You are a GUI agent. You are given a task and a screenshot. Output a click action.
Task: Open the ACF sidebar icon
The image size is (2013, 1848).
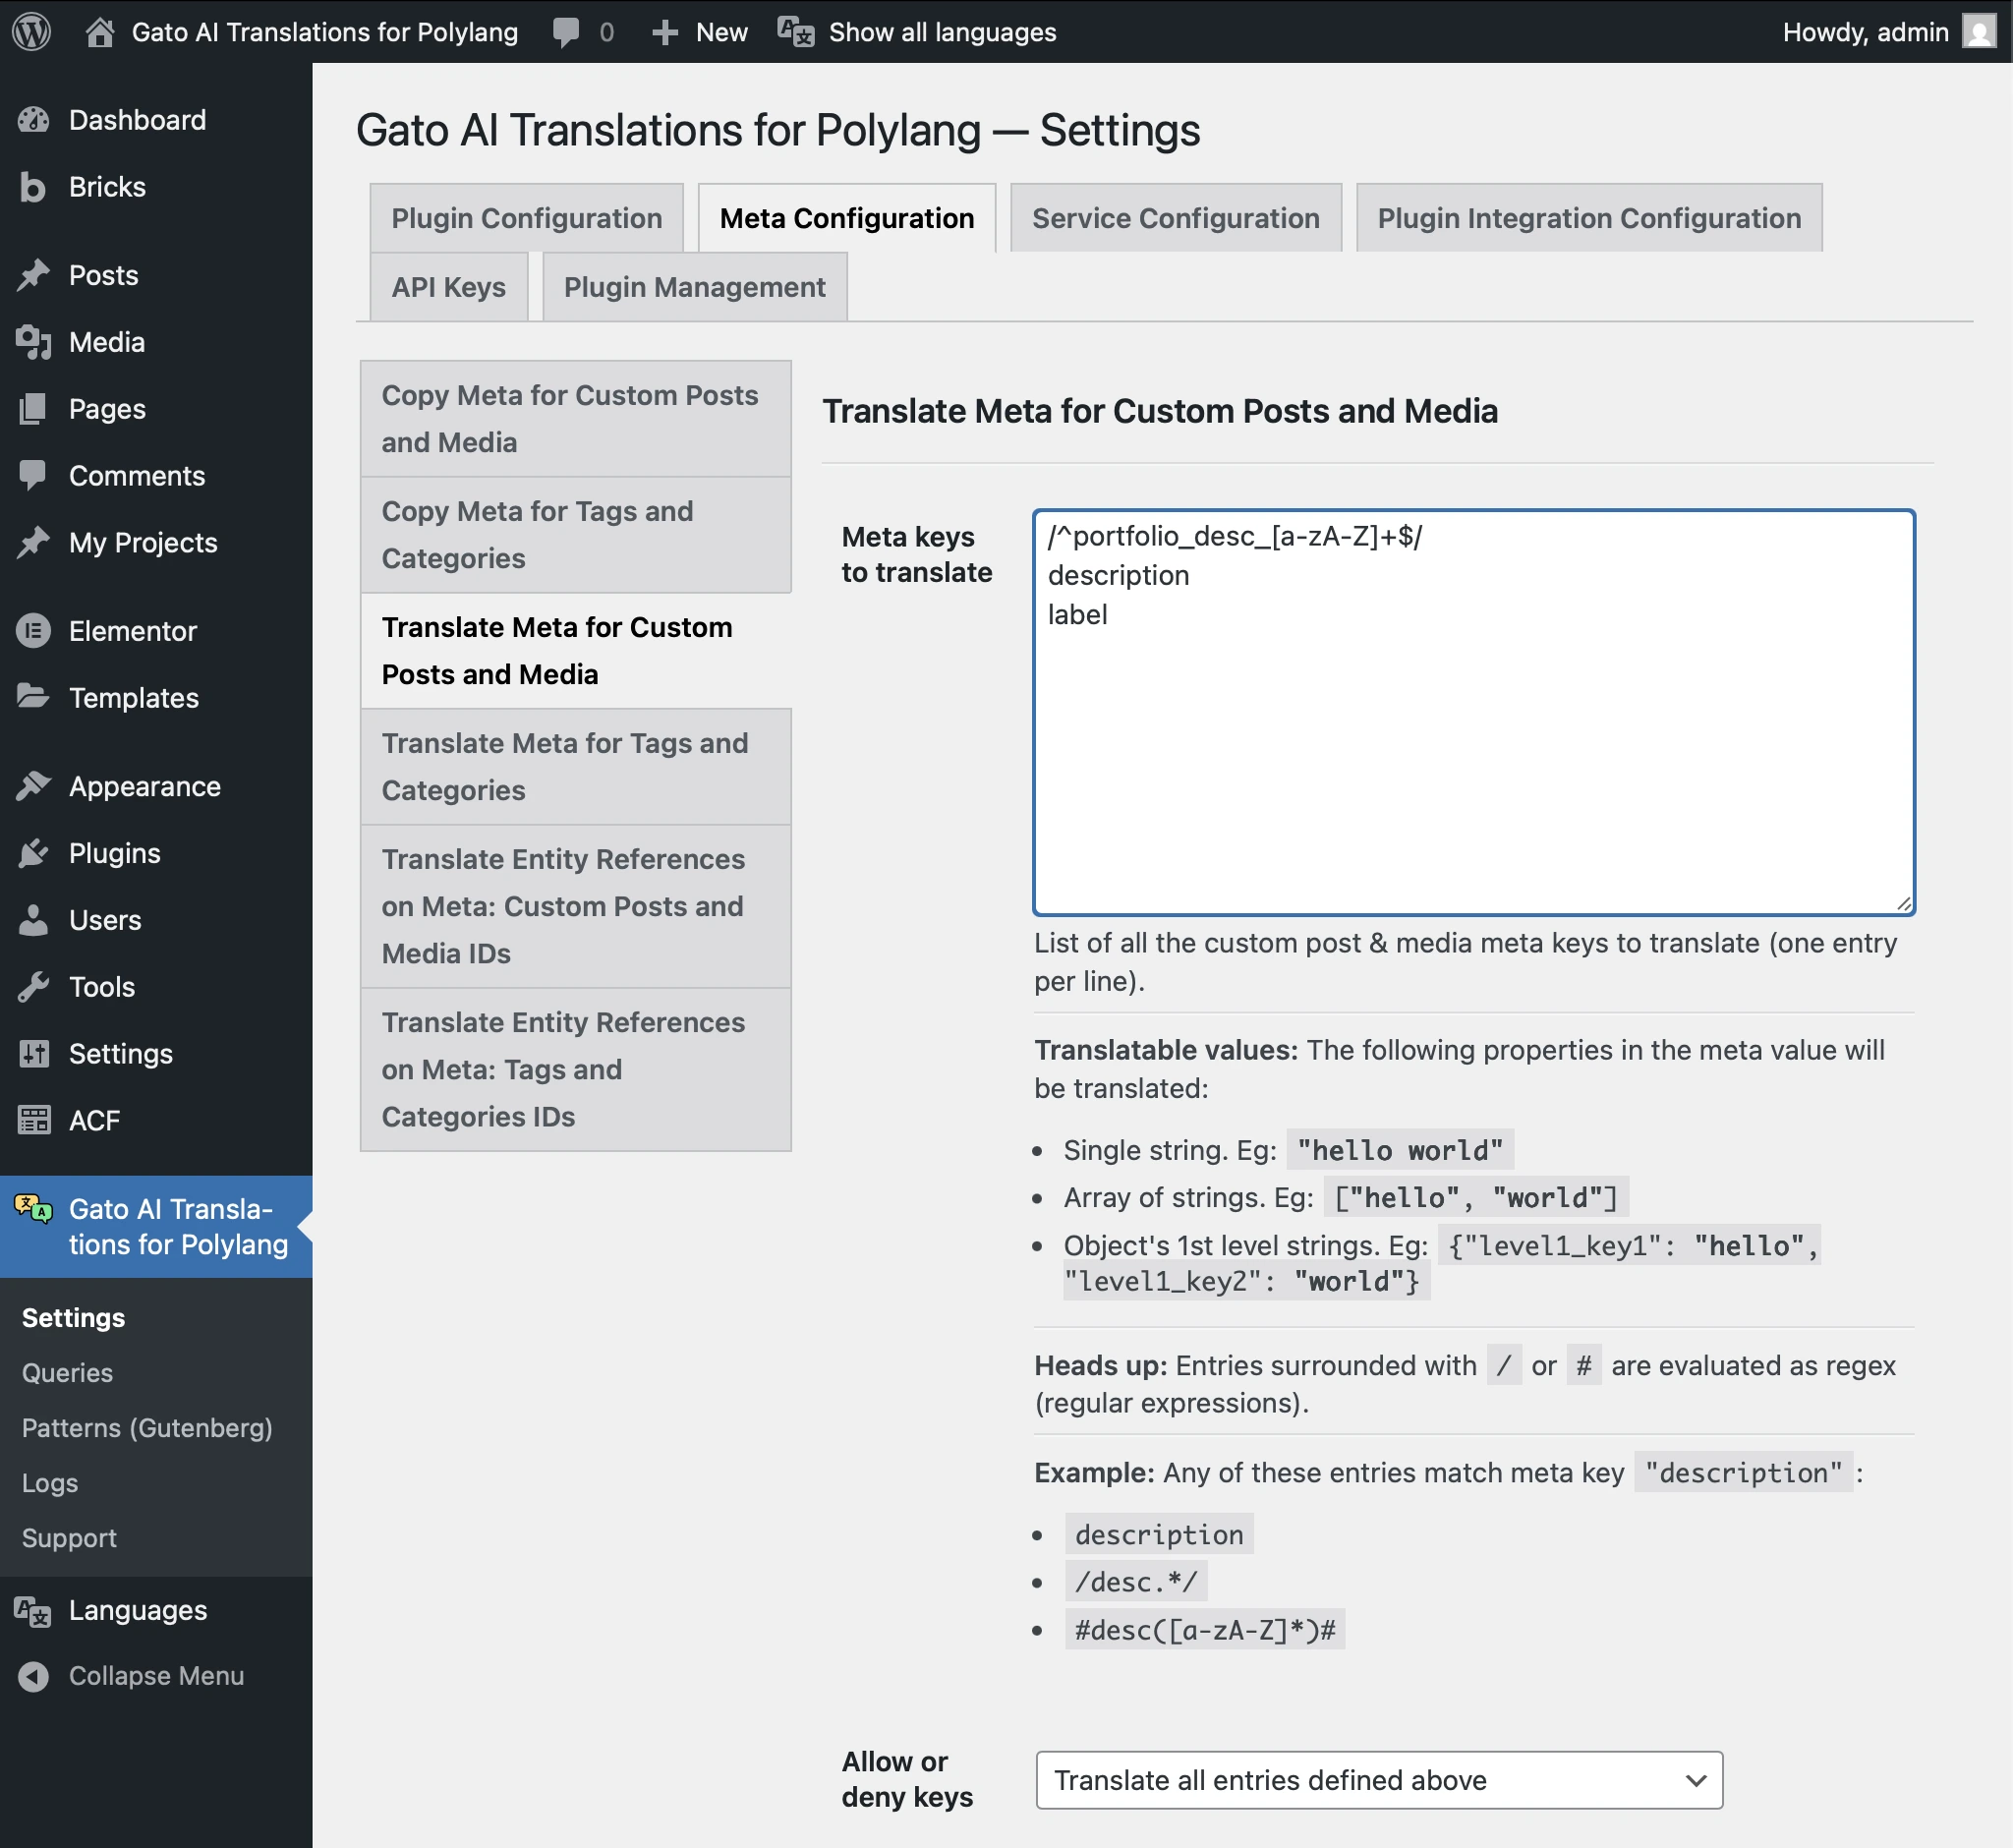(x=34, y=1120)
